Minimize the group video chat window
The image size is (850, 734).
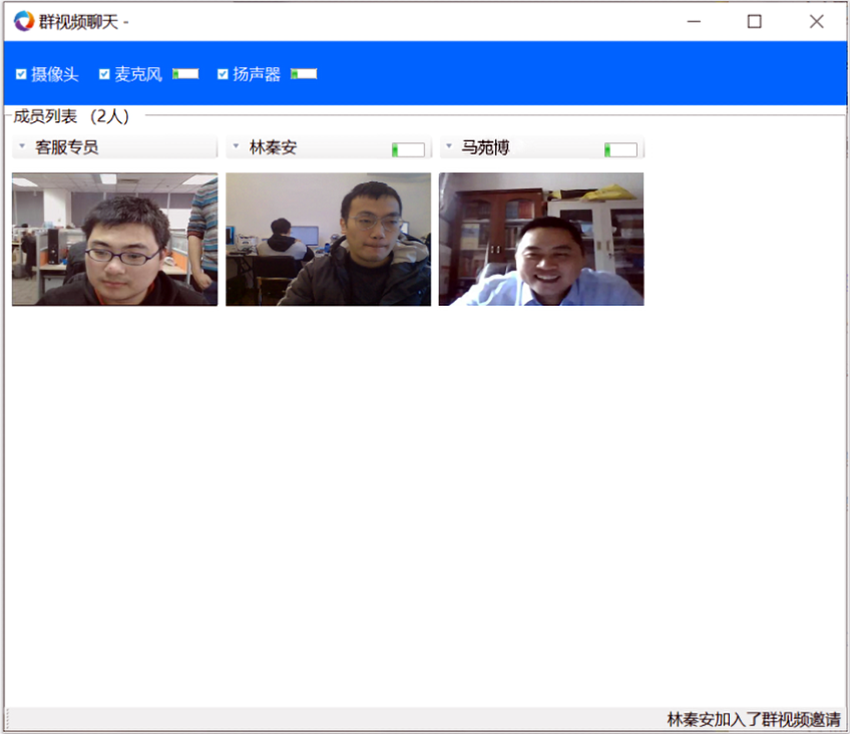pyautogui.click(x=694, y=22)
